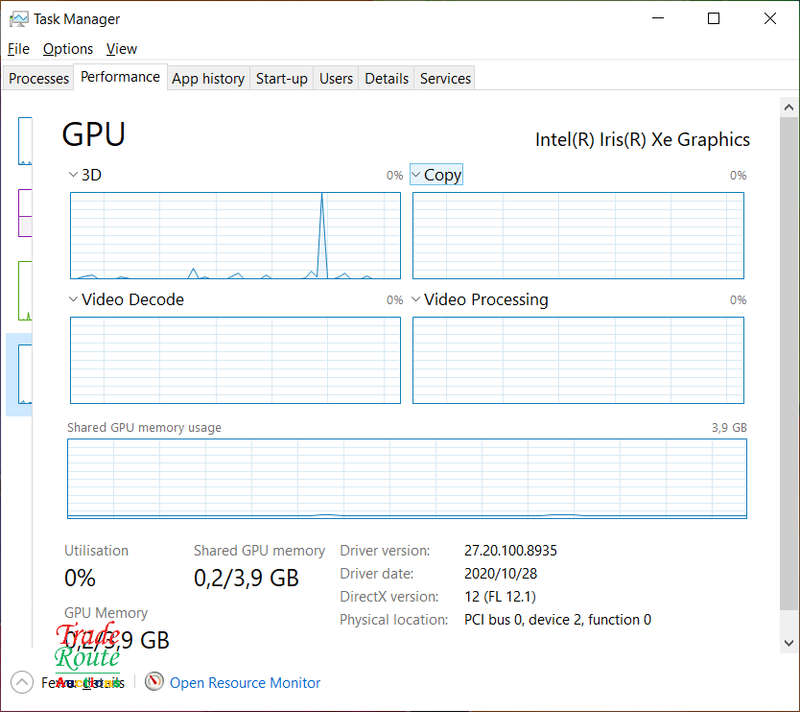Screen dimensions: 800x712
Task: Switch to the Processes tab
Action: coord(39,79)
